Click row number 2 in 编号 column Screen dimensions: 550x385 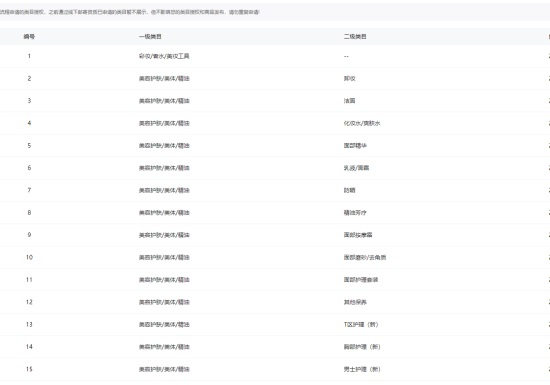tap(29, 79)
